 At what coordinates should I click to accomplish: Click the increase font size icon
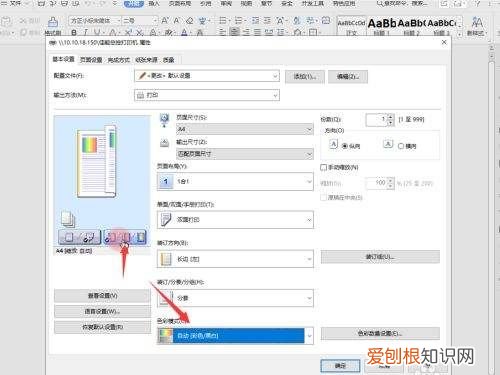click(x=165, y=21)
